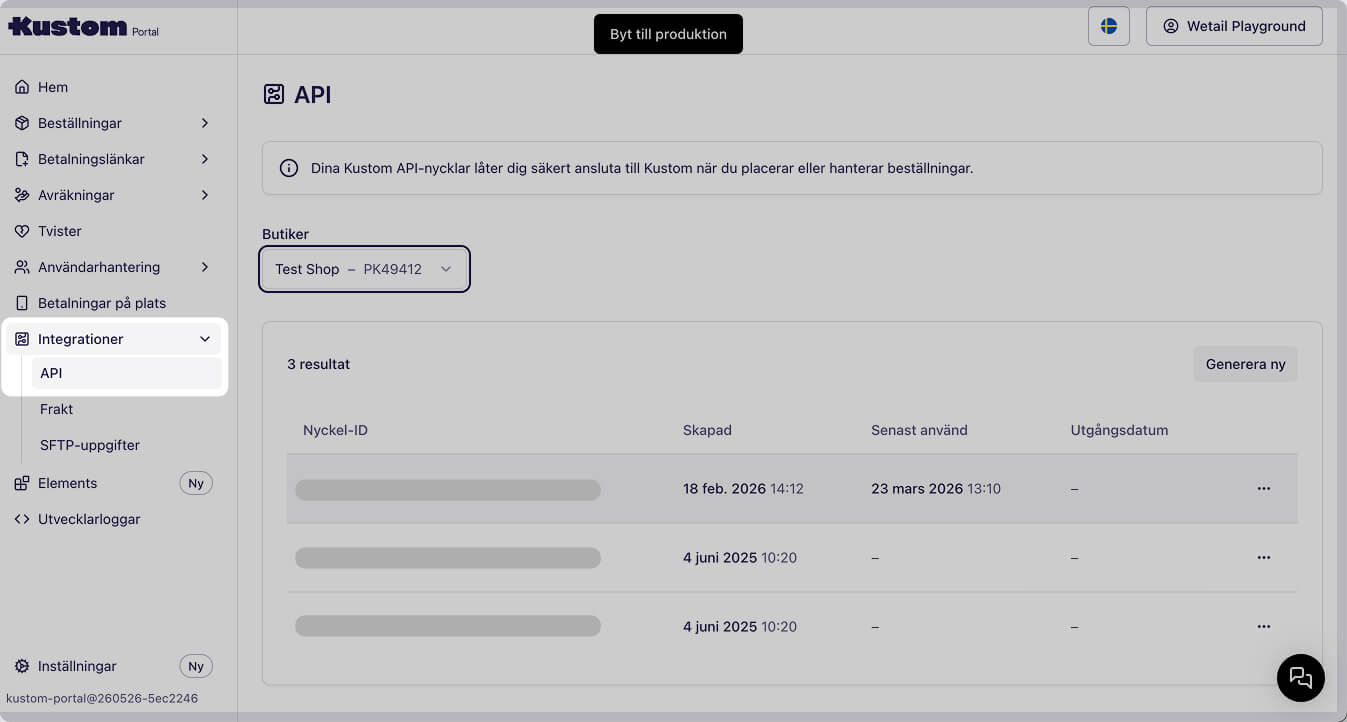The width and height of the screenshot is (1347, 722).
Task: Open the Butiker Test Shop dropdown
Action: coord(364,269)
